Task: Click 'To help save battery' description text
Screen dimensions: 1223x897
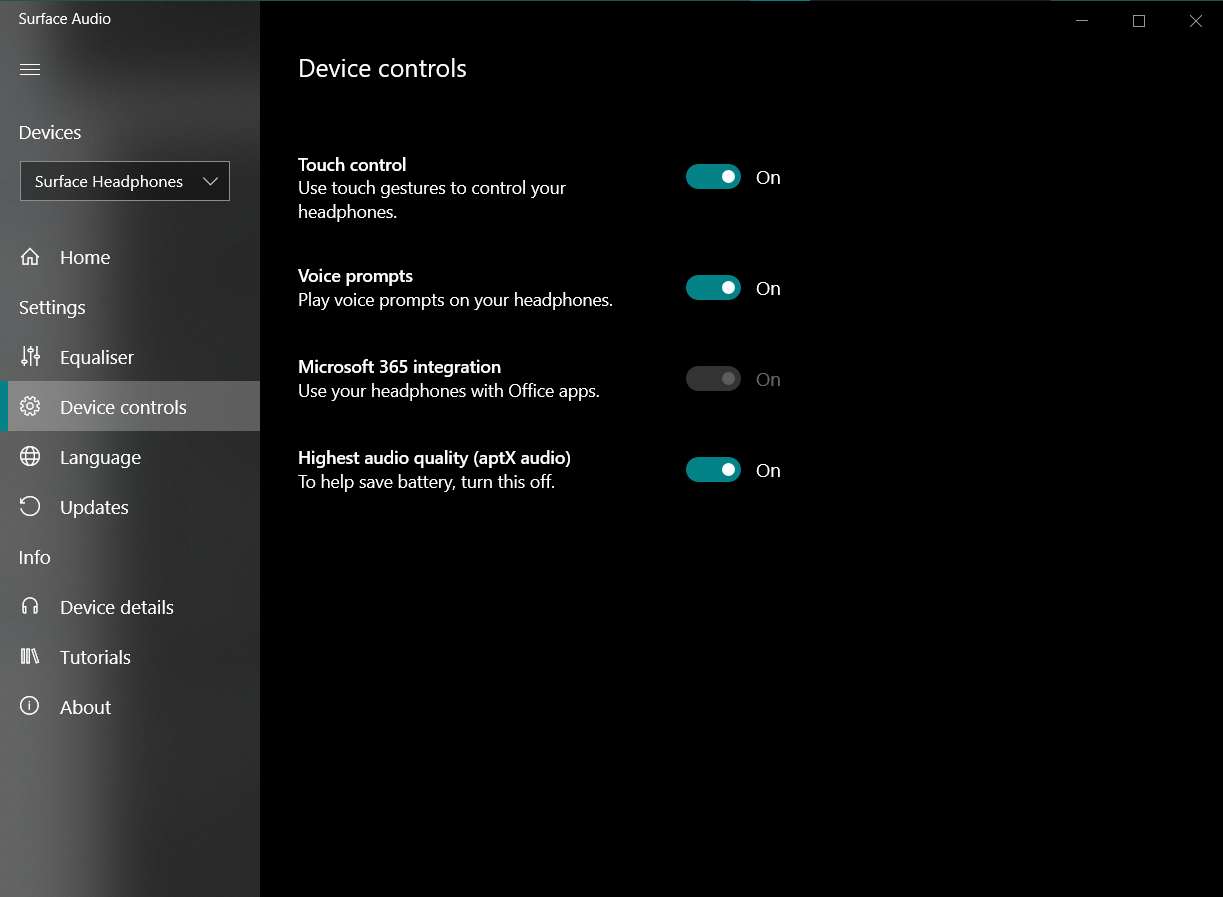Action: pos(426,482)
